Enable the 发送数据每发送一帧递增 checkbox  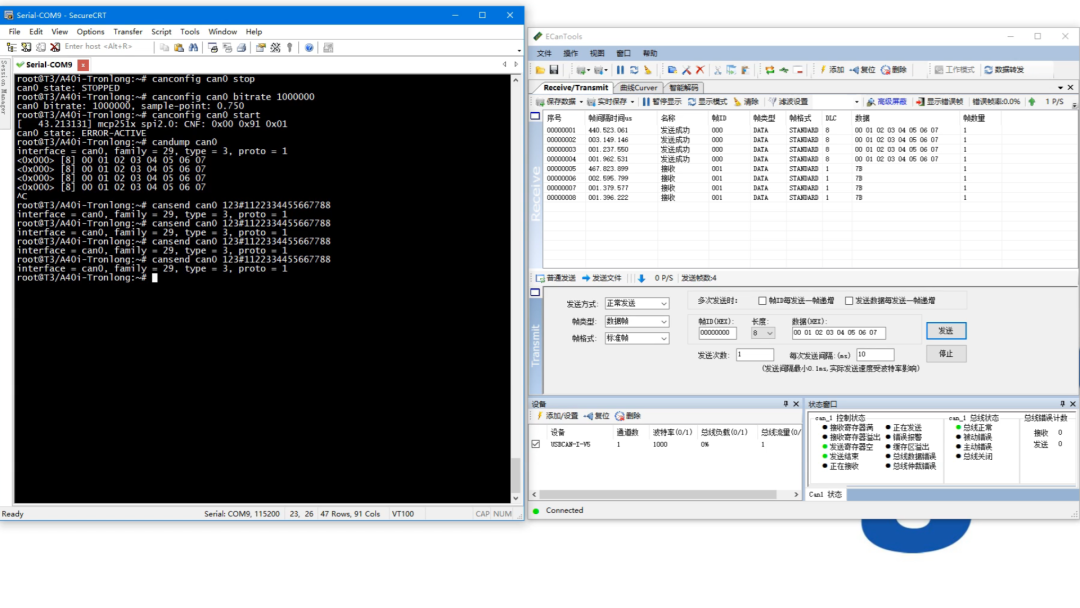coord(849,300)
